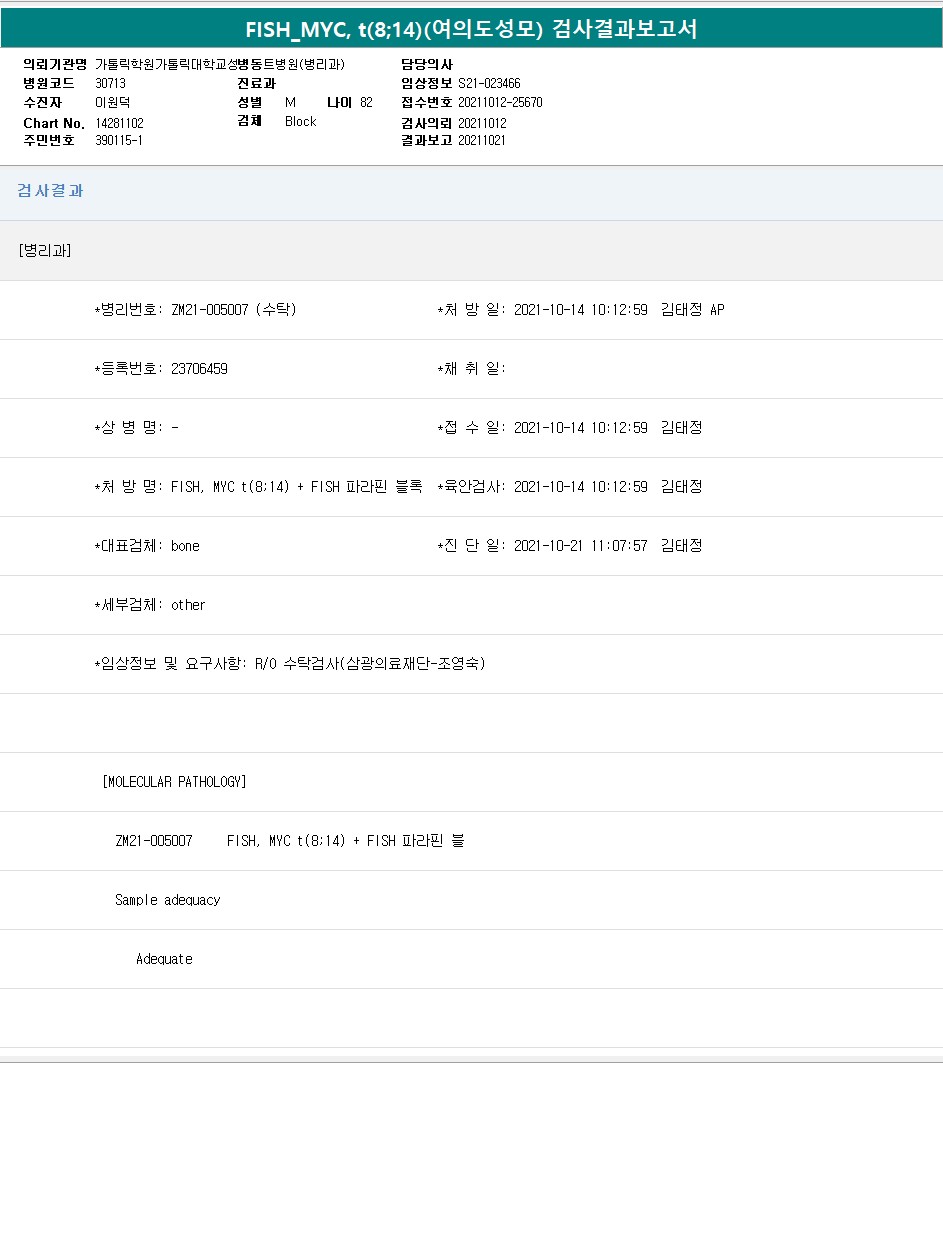
Task: Select test request date 20211012
Action: [482, 123]
